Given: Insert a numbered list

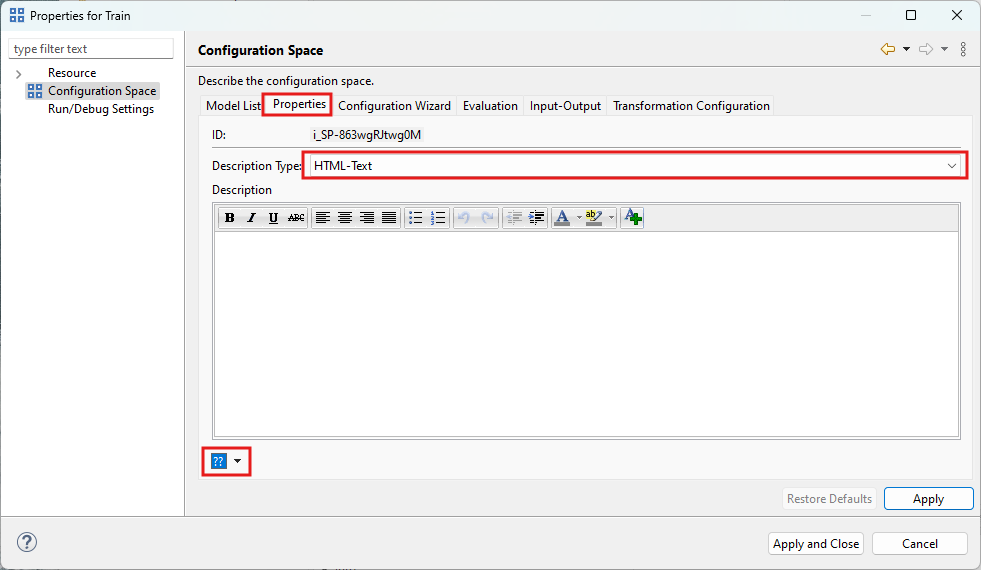Looking at the screenshot, I should tap(438, 217).
